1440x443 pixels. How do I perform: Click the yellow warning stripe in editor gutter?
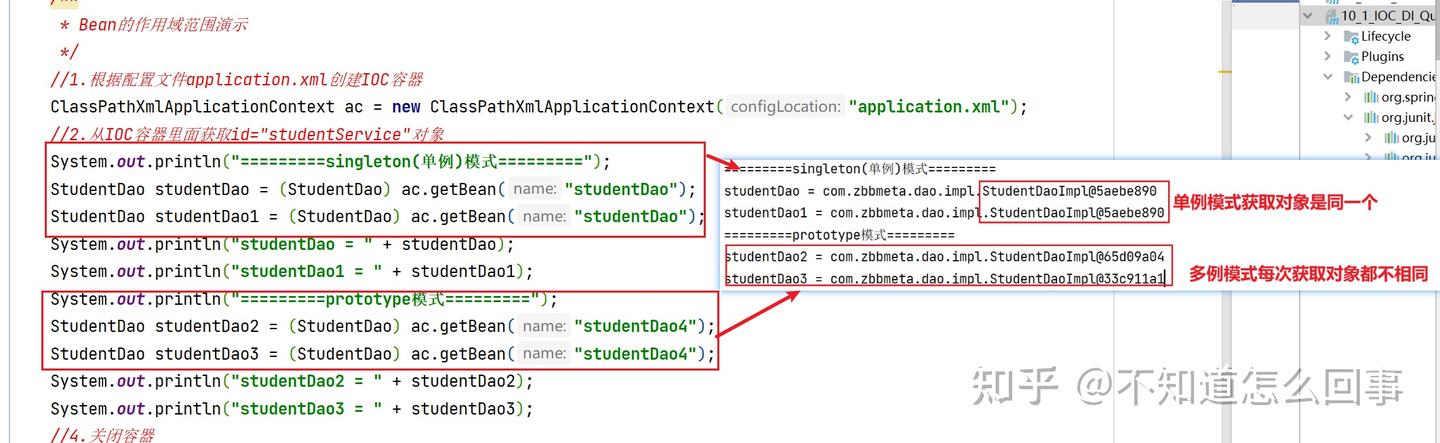1226,73
